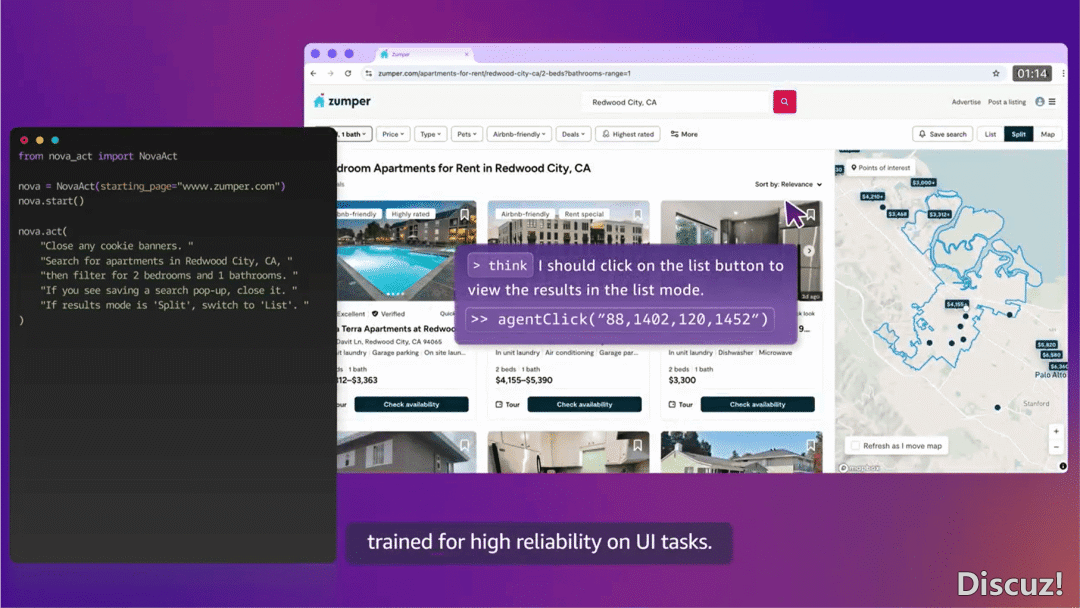Click next photo arrow on third listing
This screenshot has height=608, width=1080.
(x=810, y=251)
